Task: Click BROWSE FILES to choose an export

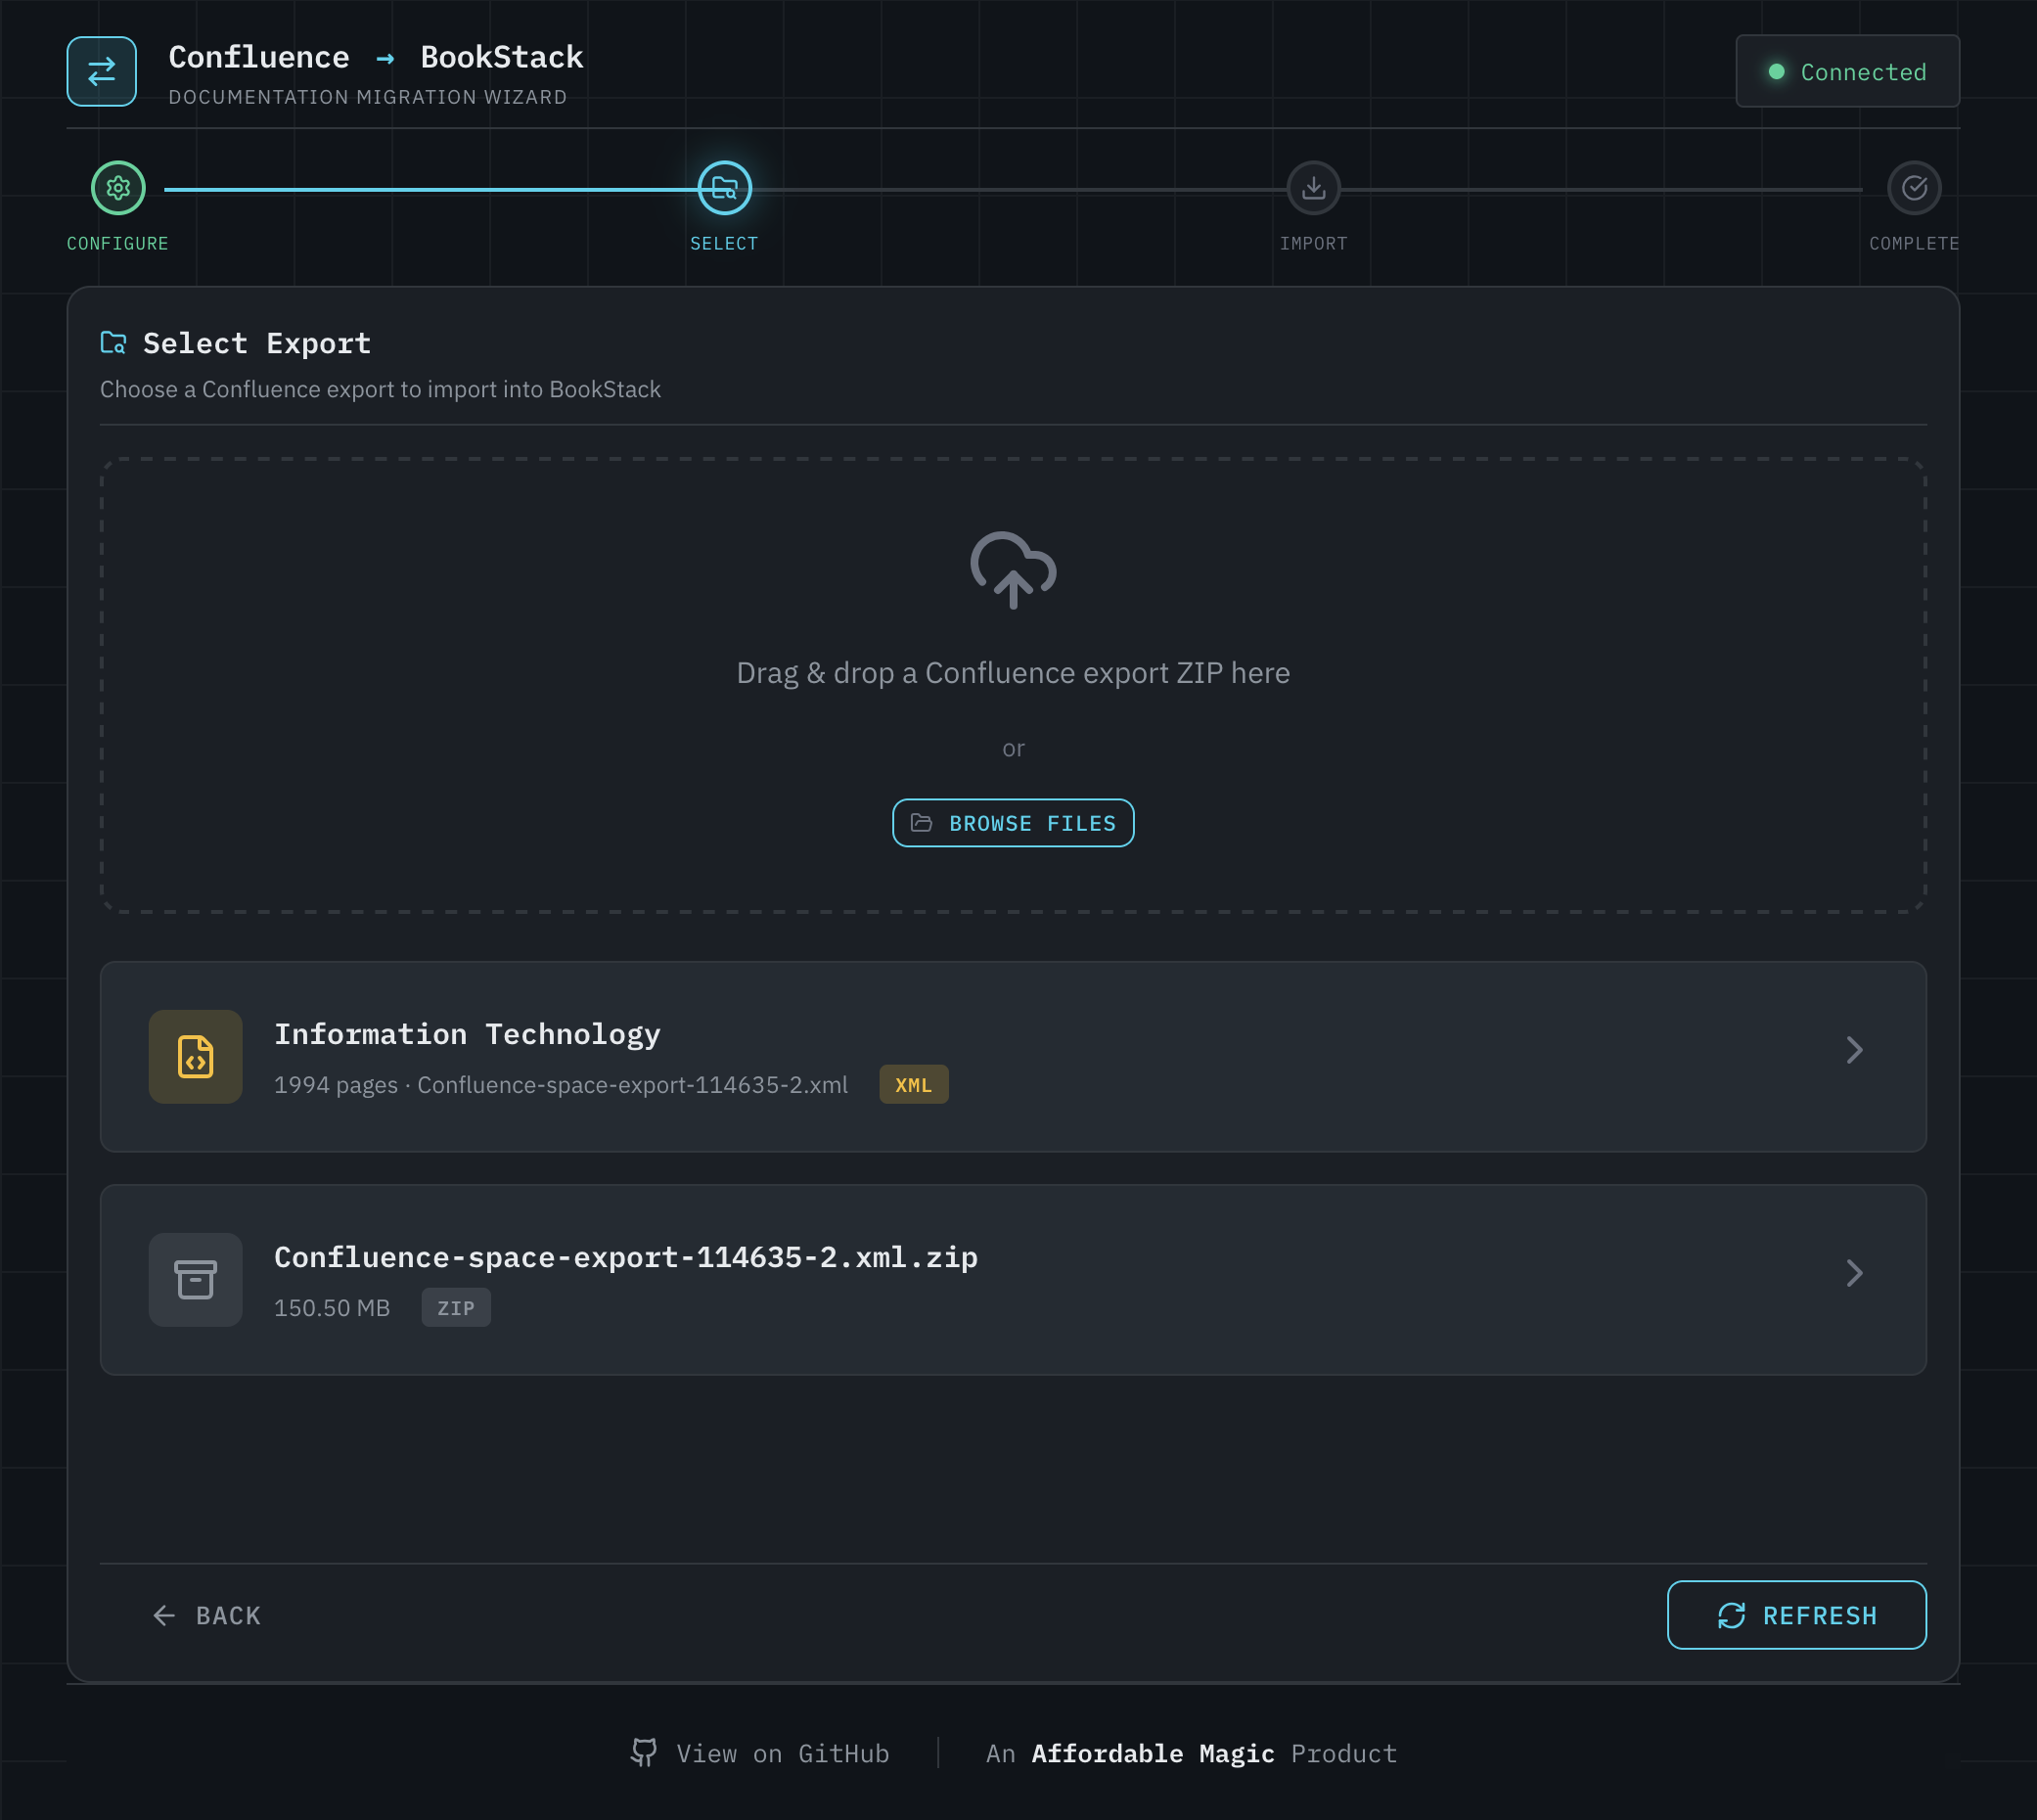Action: click(1012, 822)
